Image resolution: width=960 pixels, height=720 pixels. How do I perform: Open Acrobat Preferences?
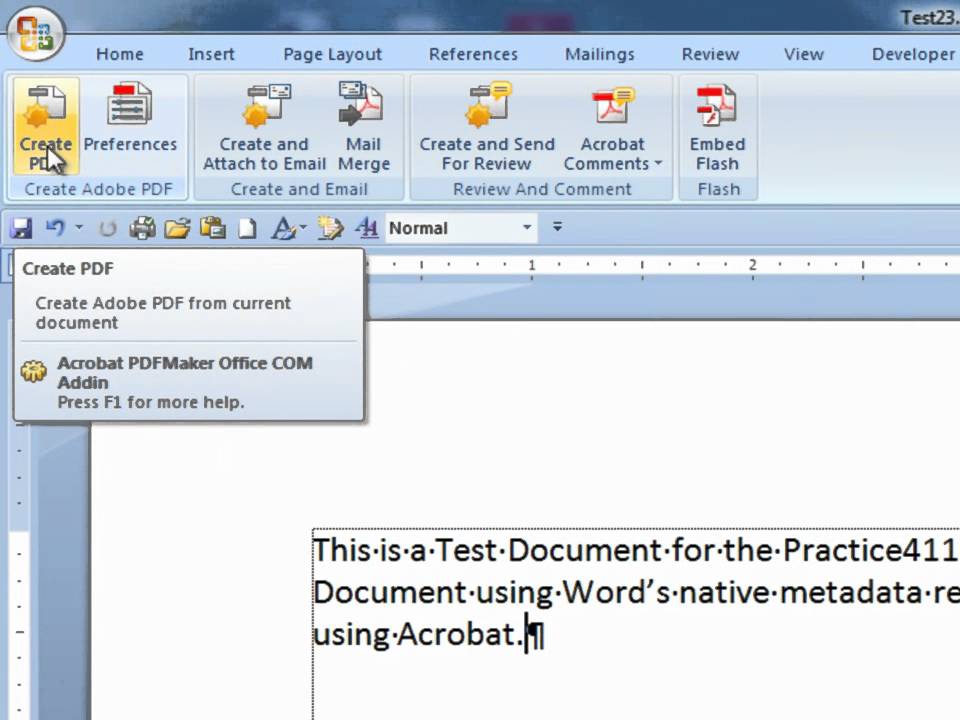130,119
